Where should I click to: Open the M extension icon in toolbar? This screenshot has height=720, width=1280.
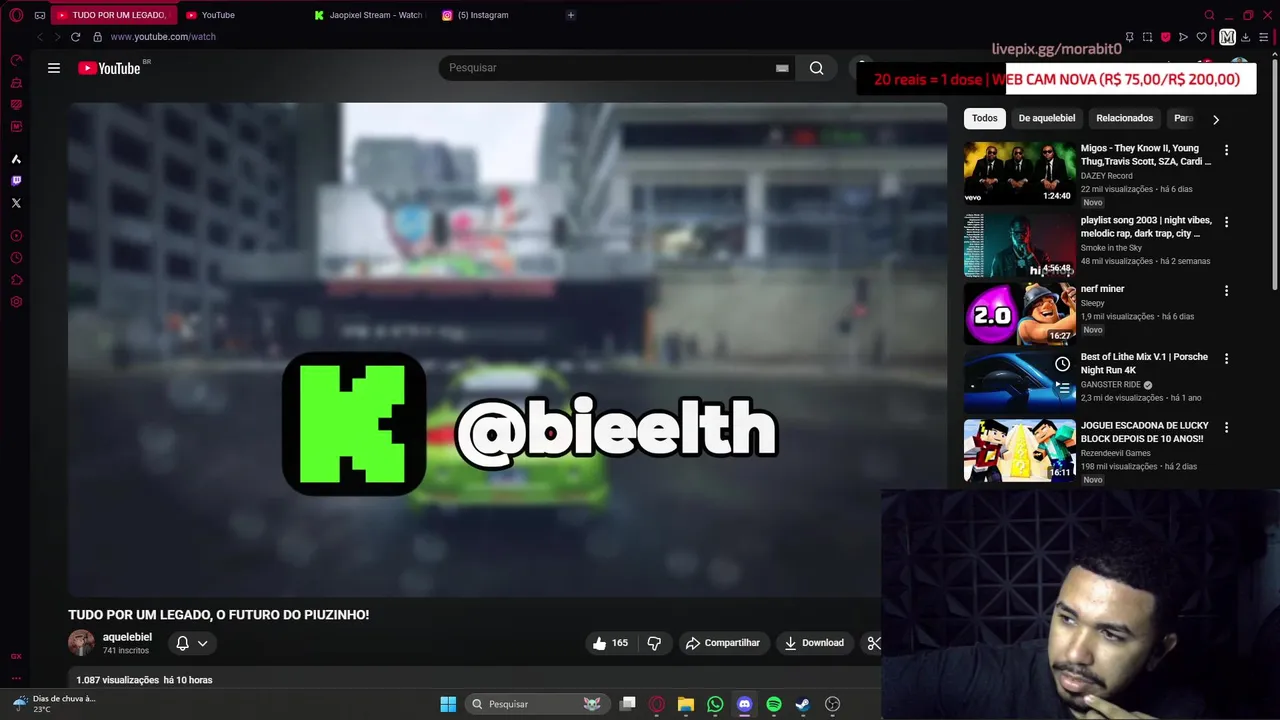[1227, 37]
